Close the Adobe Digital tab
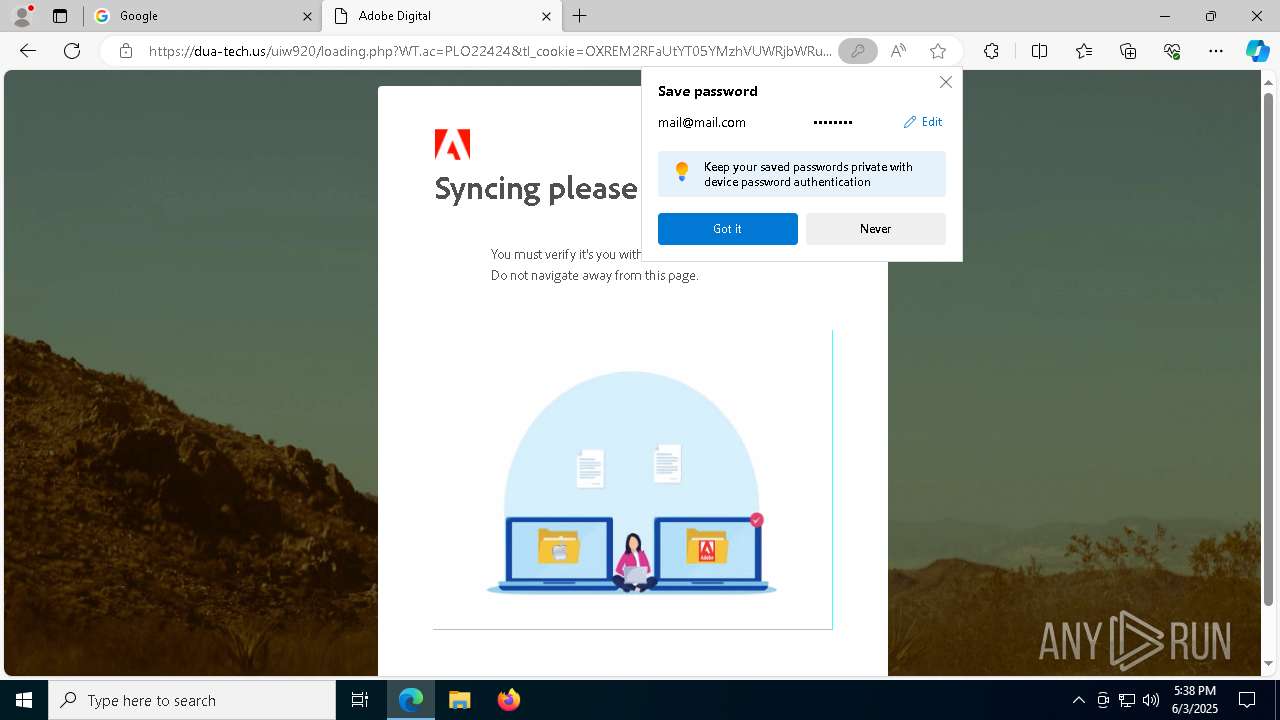This screenshot has width=1280, height=720. tap(546, 16)
